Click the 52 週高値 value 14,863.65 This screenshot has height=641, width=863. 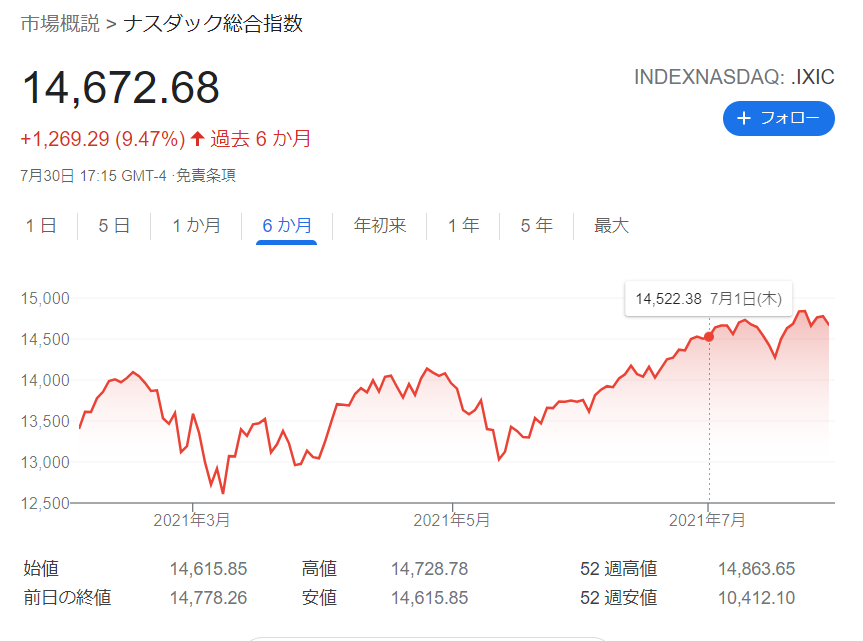pyautogui.click(x=756, y=569)
